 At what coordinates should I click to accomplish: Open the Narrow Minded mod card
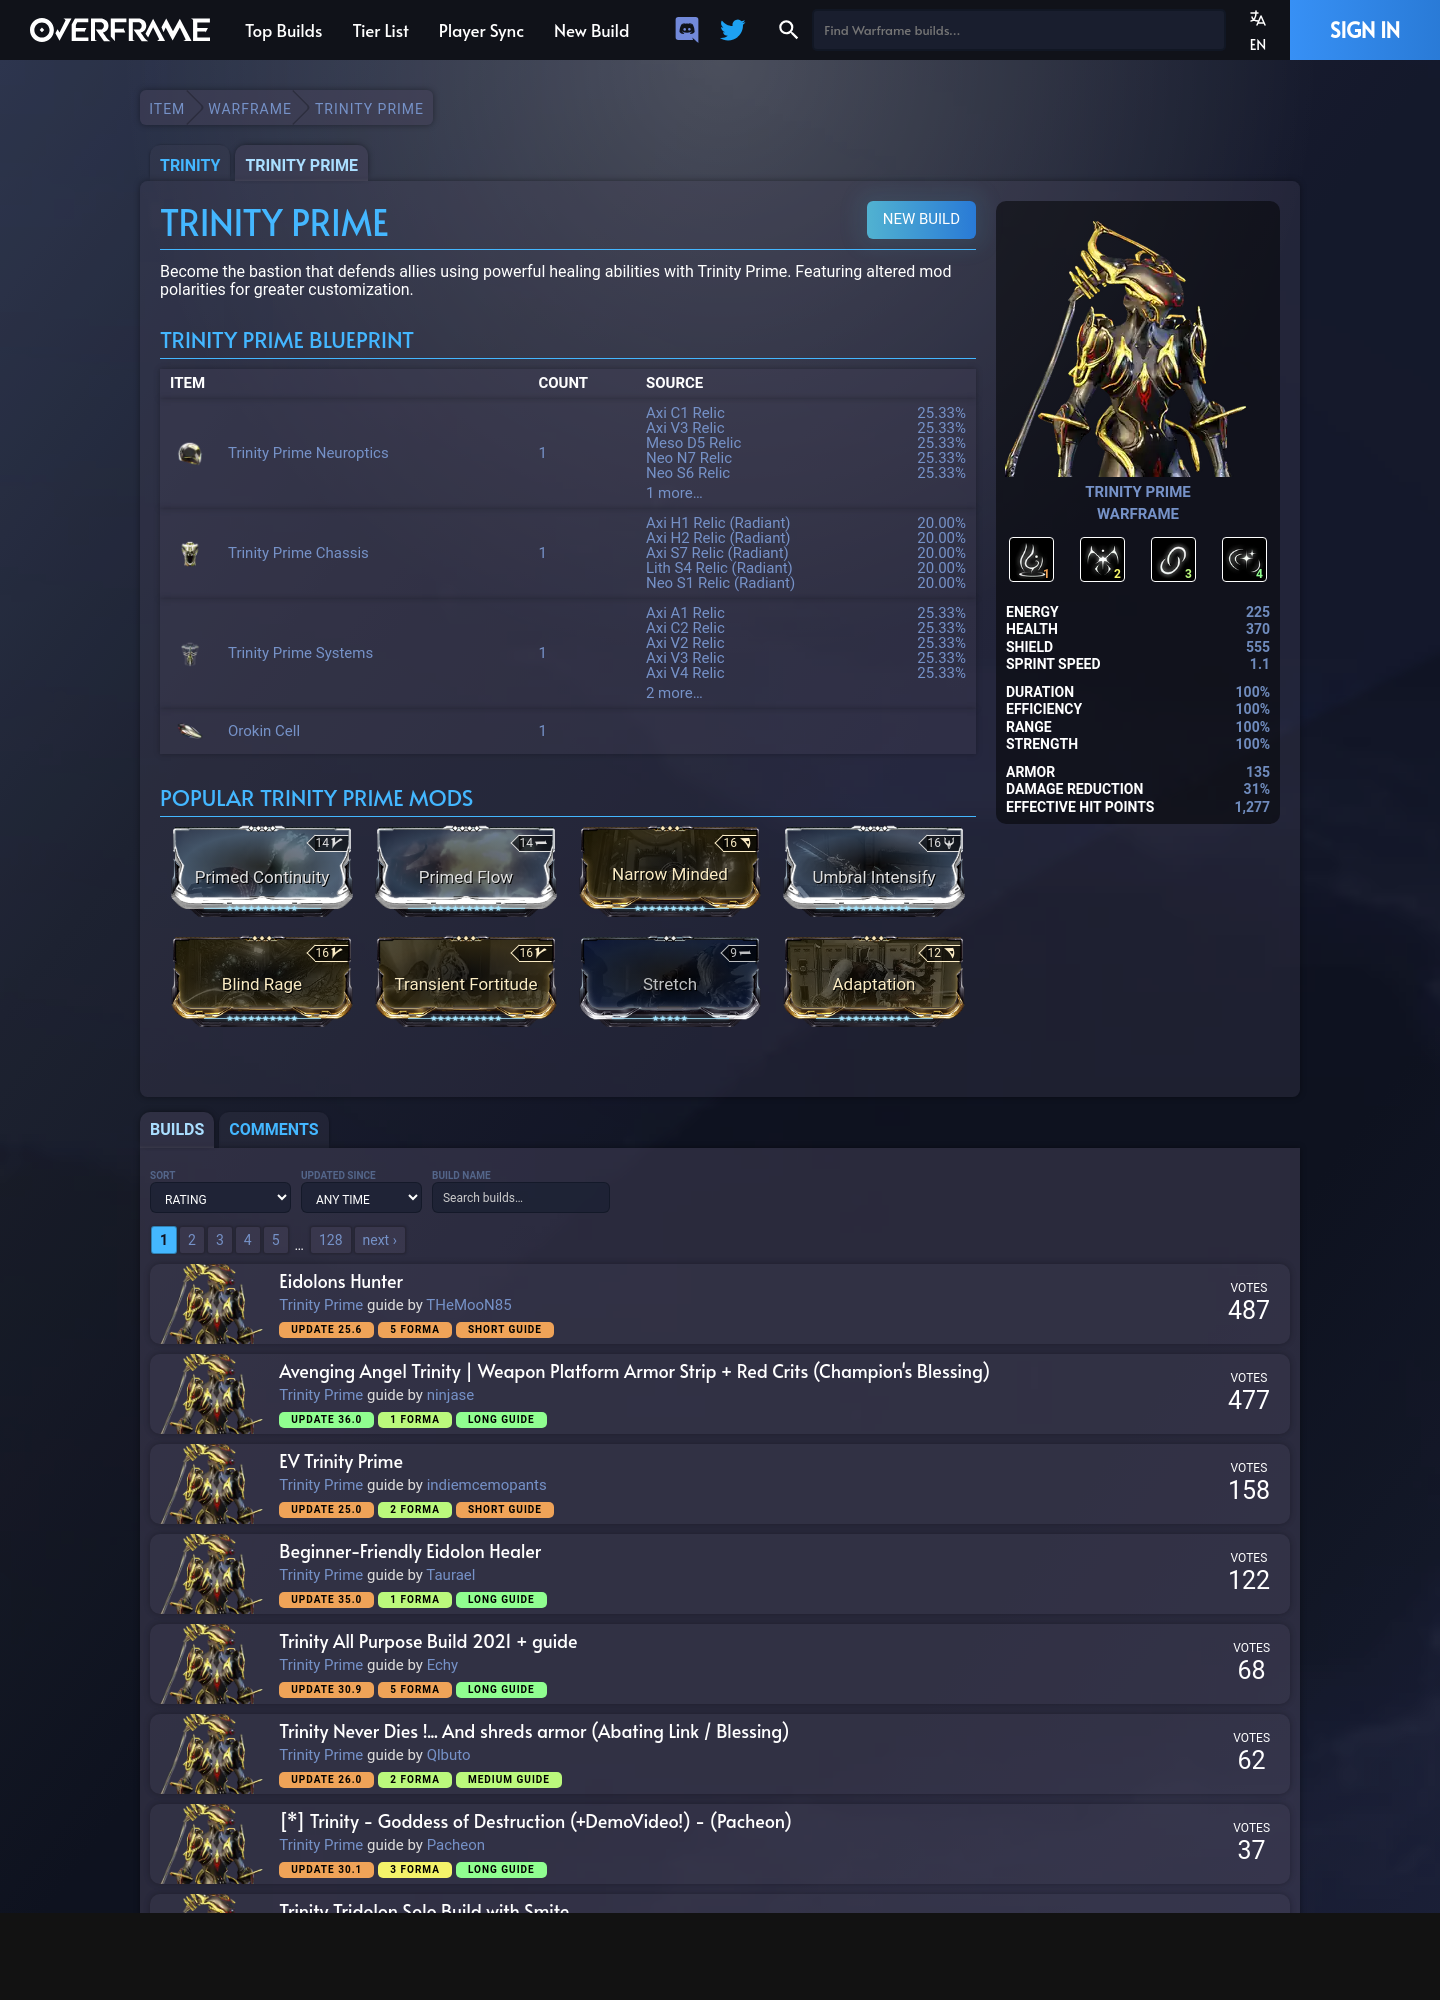670,870
